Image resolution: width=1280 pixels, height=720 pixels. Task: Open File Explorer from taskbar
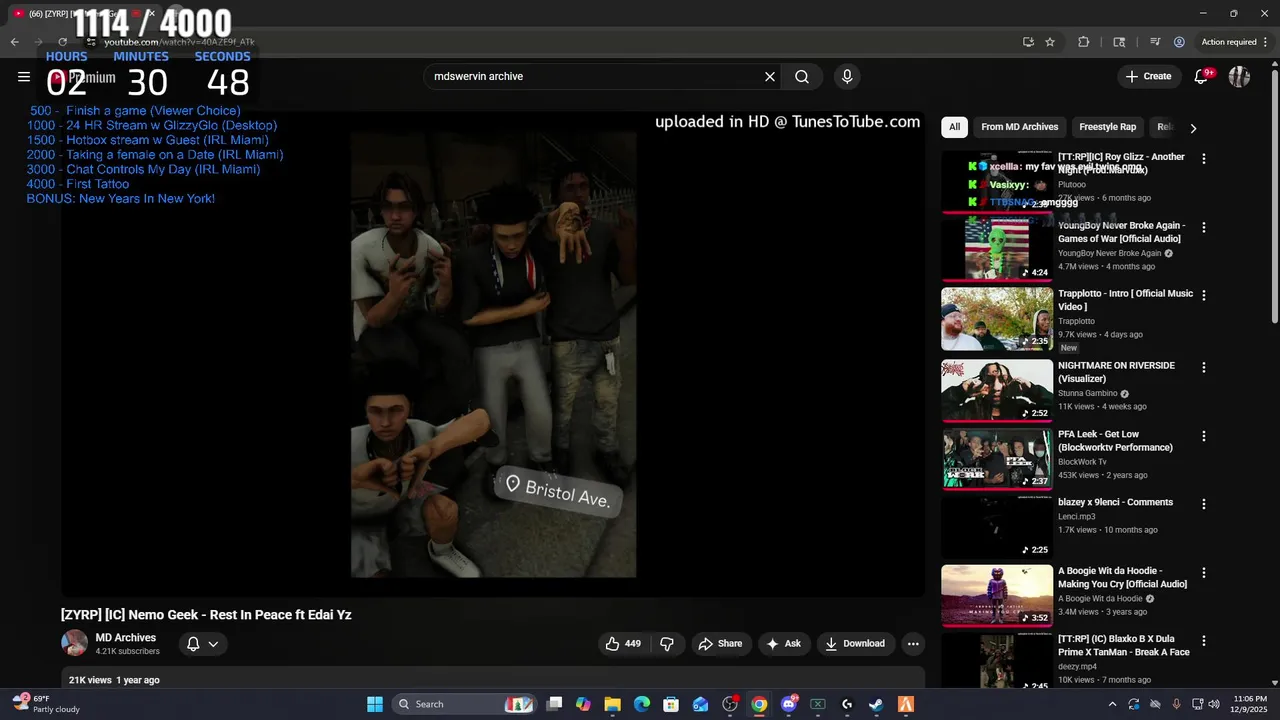pos(613,704)
